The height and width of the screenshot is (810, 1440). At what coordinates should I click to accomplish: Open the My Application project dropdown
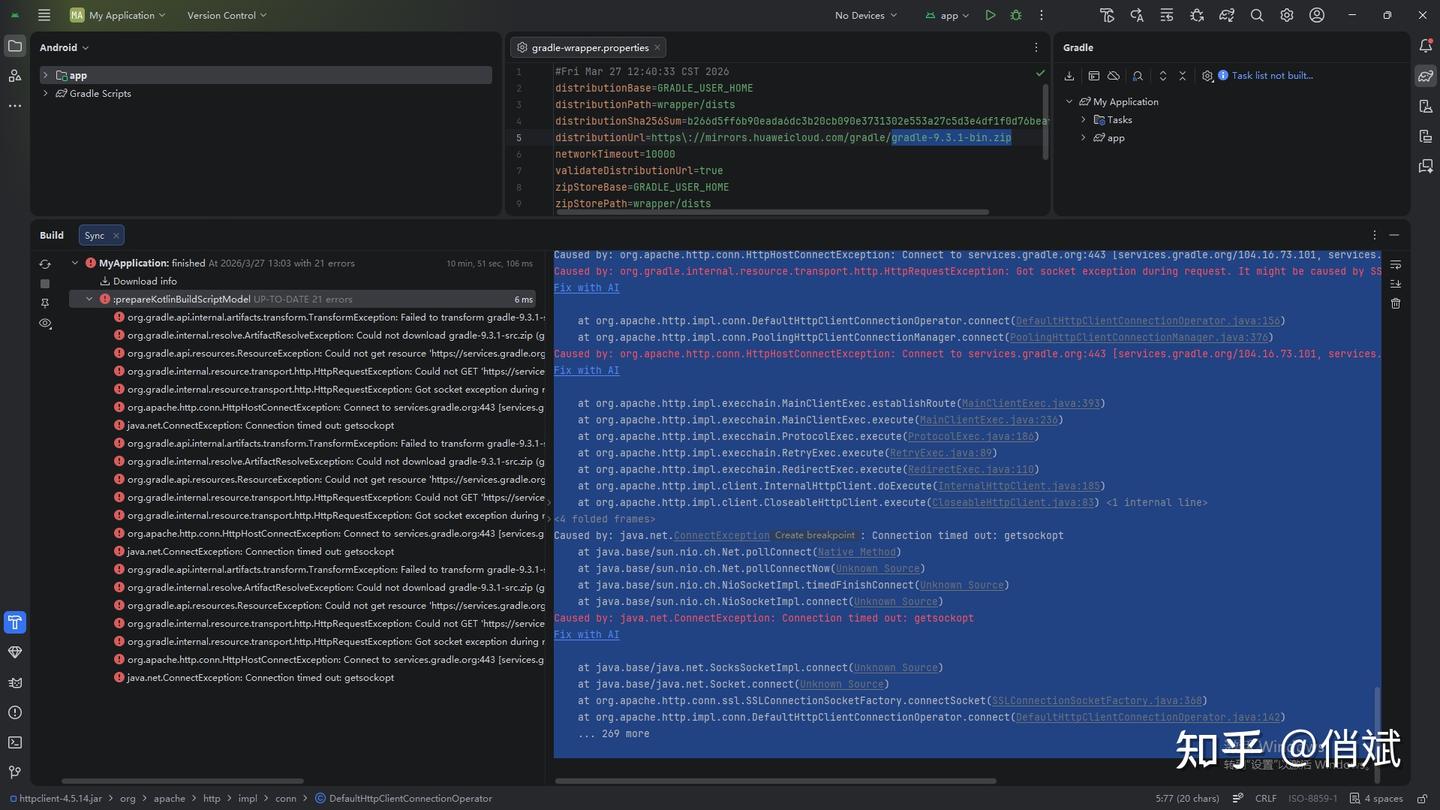[x=118, y=15]
